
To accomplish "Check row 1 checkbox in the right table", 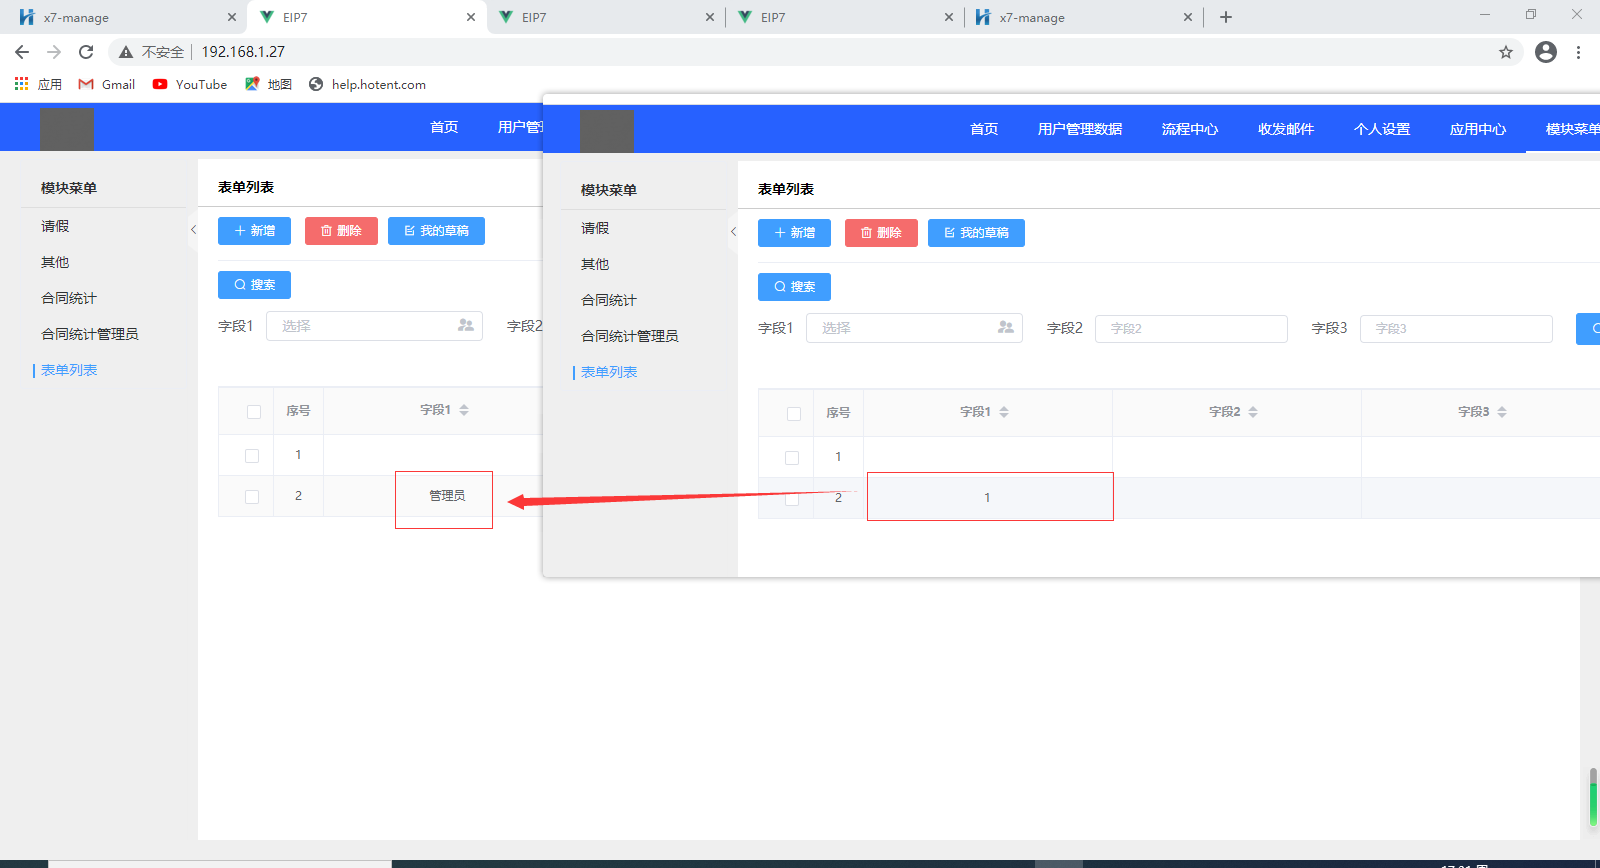I will click(792, 458).
